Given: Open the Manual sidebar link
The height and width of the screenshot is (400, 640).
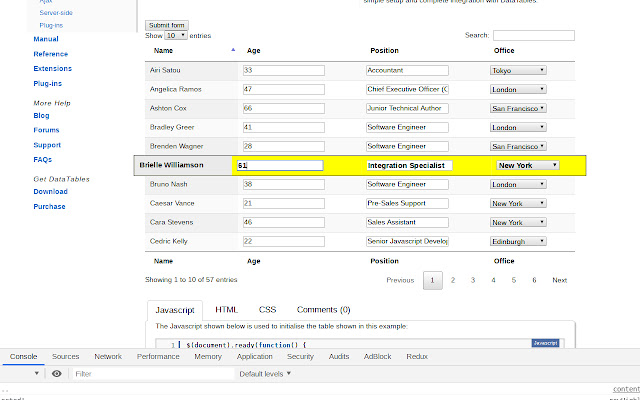Looking at the screenshot, I should [x=46, y=39].
